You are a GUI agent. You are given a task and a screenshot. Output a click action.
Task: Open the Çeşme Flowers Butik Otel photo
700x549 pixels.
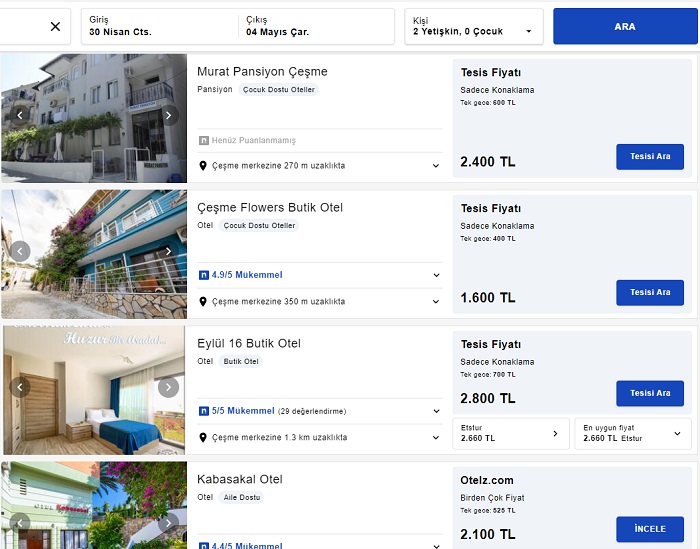[94, 254]
